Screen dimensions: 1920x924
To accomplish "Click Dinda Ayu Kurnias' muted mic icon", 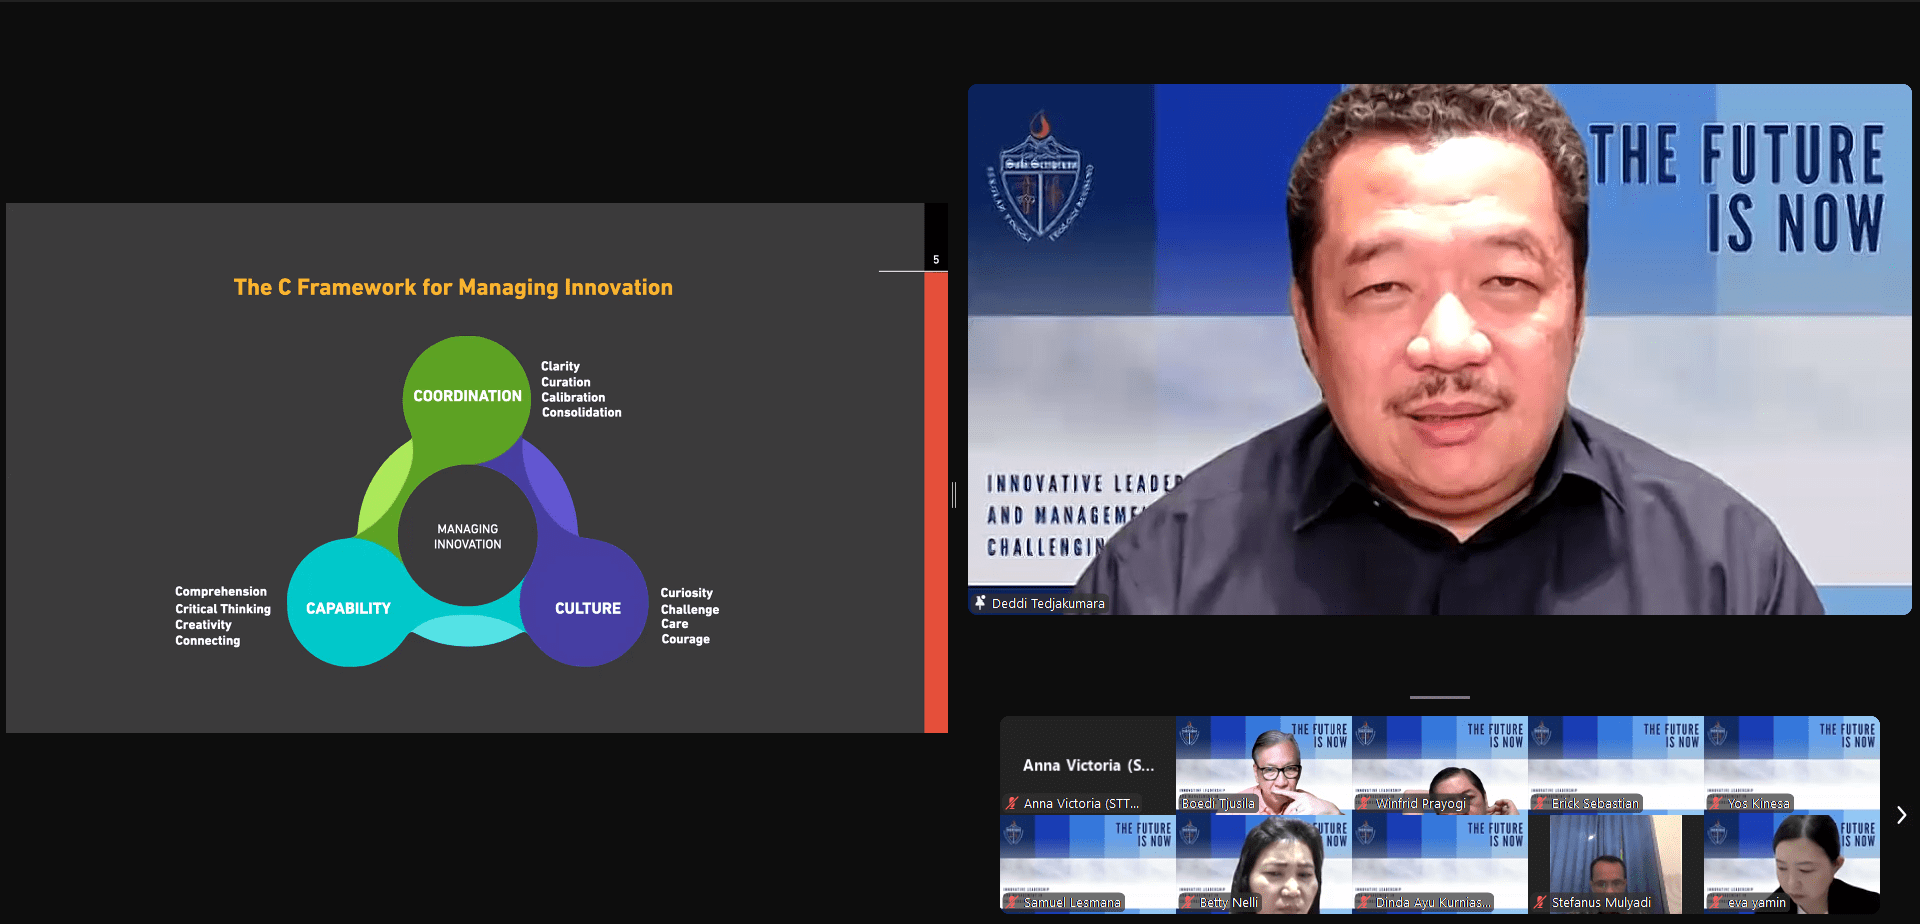I will (x=1364, y=902).
